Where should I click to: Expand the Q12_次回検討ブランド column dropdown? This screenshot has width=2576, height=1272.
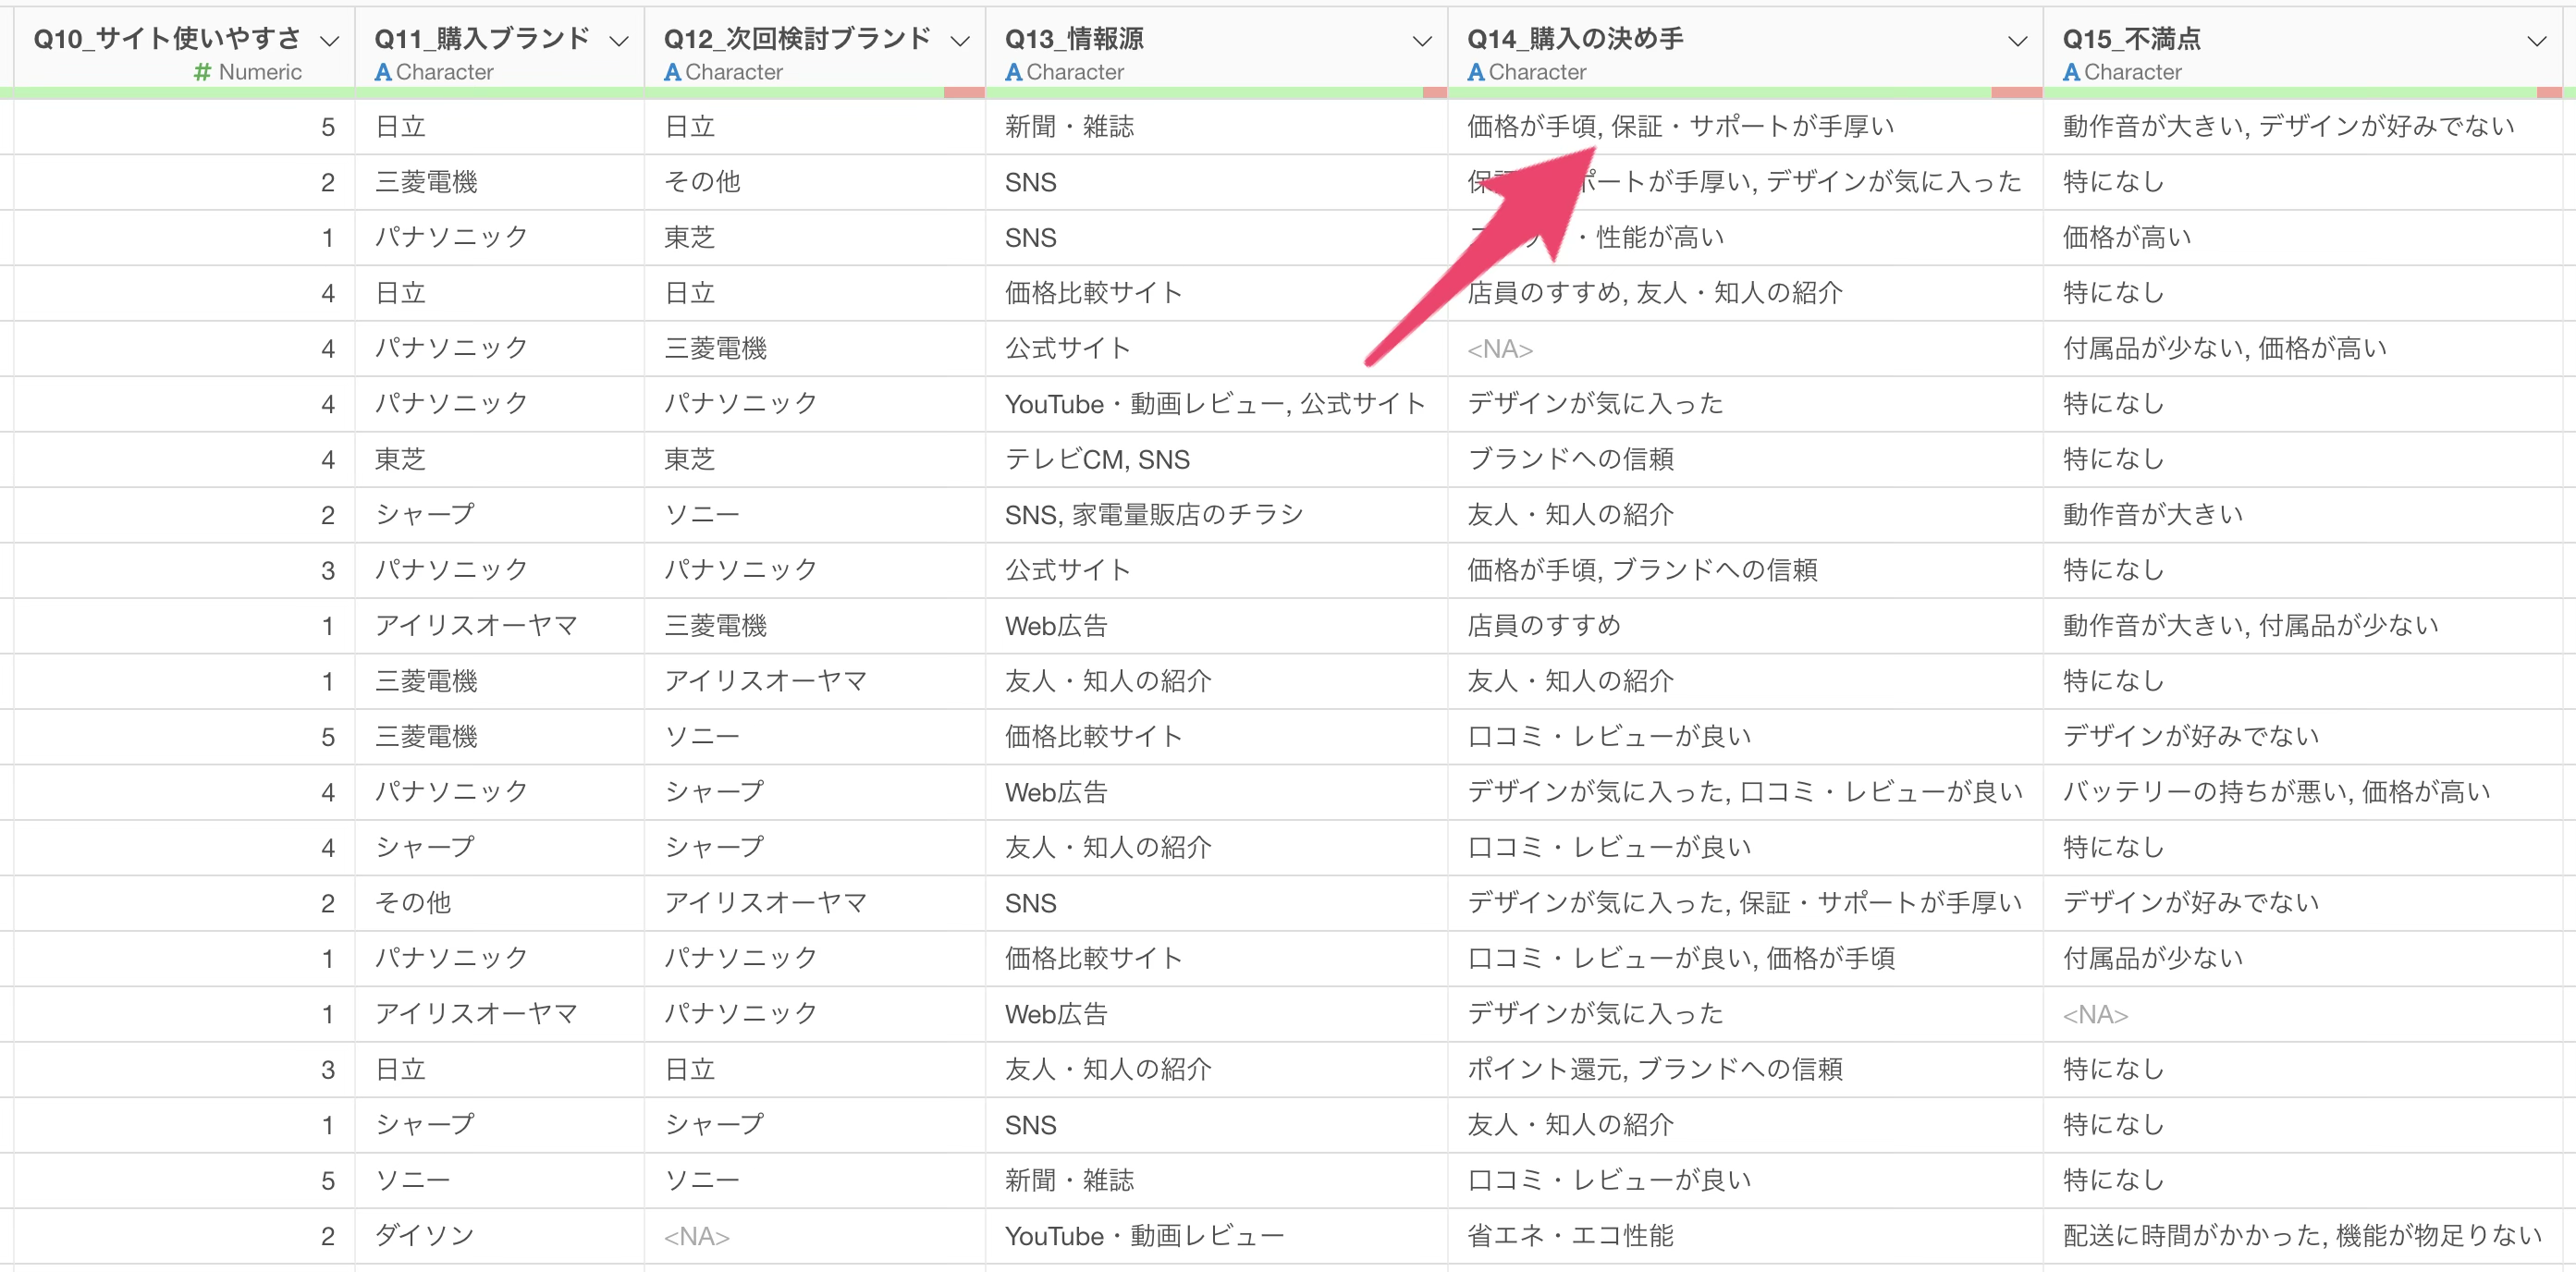tap(960, 41)
